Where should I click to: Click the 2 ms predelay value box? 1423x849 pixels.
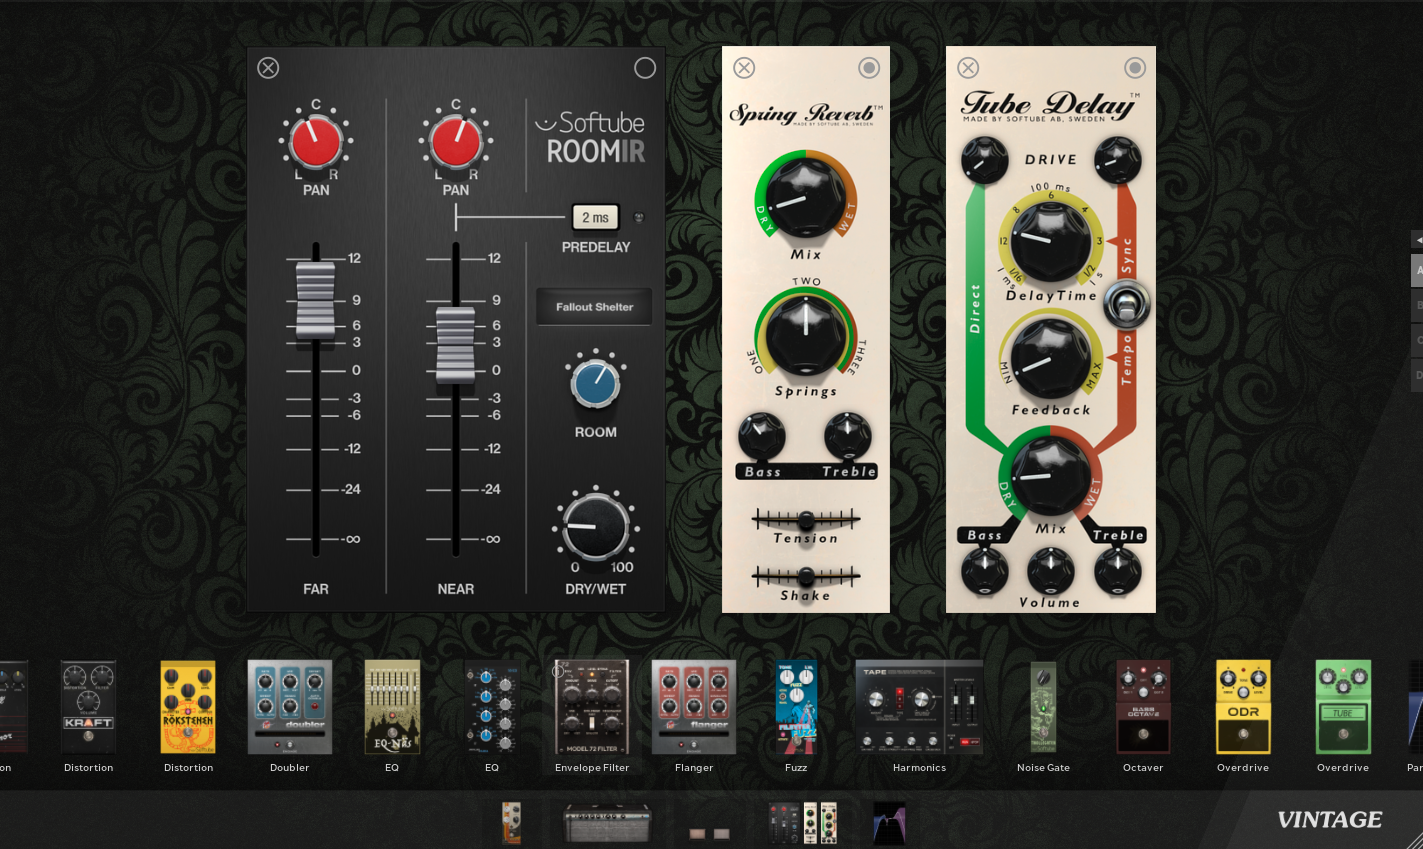[x=595, y=217]
